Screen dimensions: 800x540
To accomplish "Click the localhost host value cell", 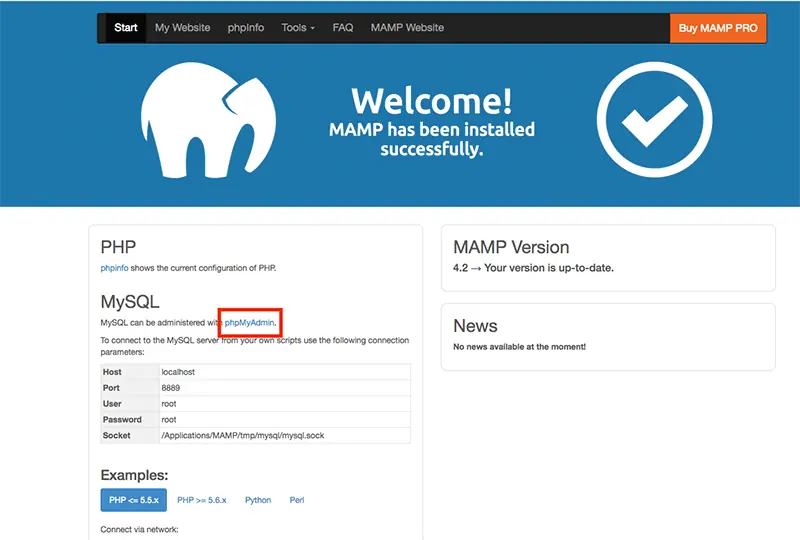I will point(285,372).
